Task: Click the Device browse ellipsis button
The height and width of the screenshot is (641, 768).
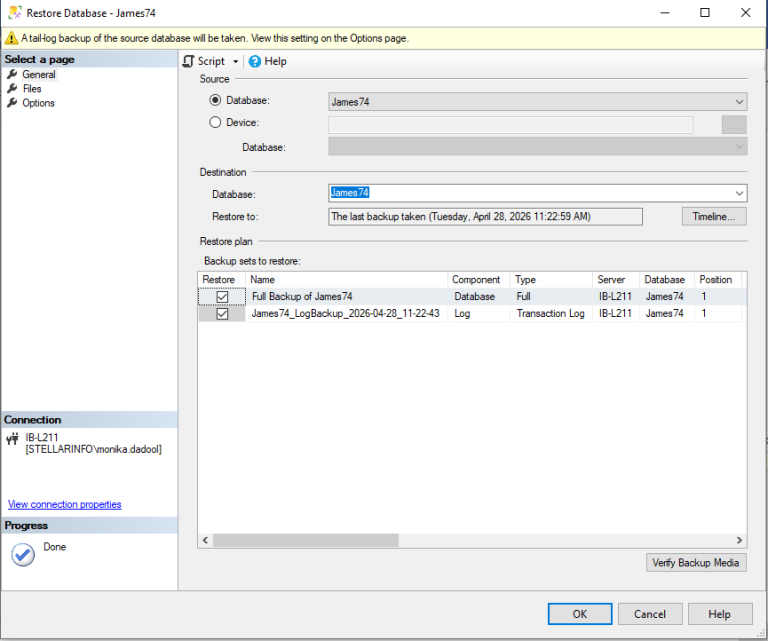Action: tap(734, 125)
